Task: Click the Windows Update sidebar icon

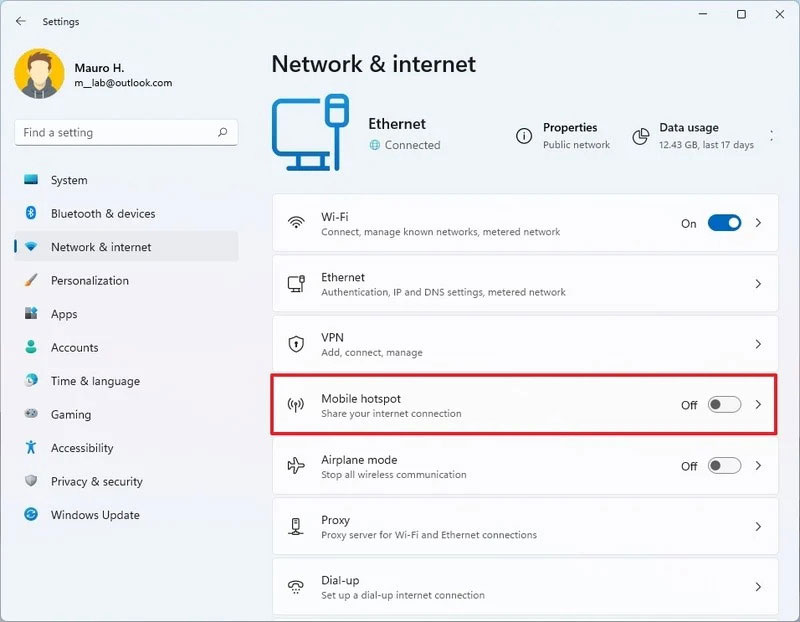Action: [31, 515]
